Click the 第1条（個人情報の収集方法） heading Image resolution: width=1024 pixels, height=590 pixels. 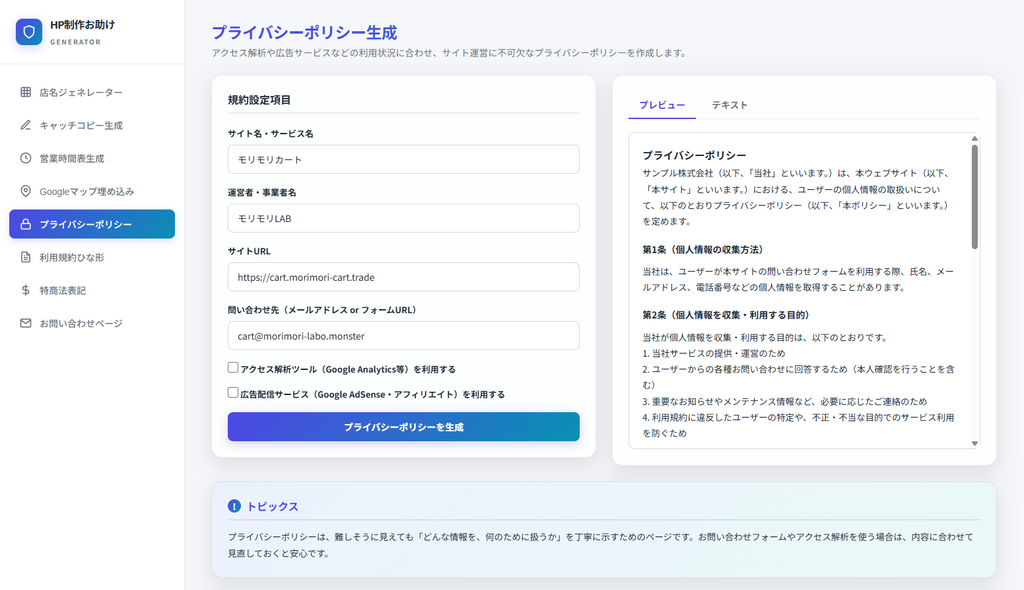click(703, 250)
